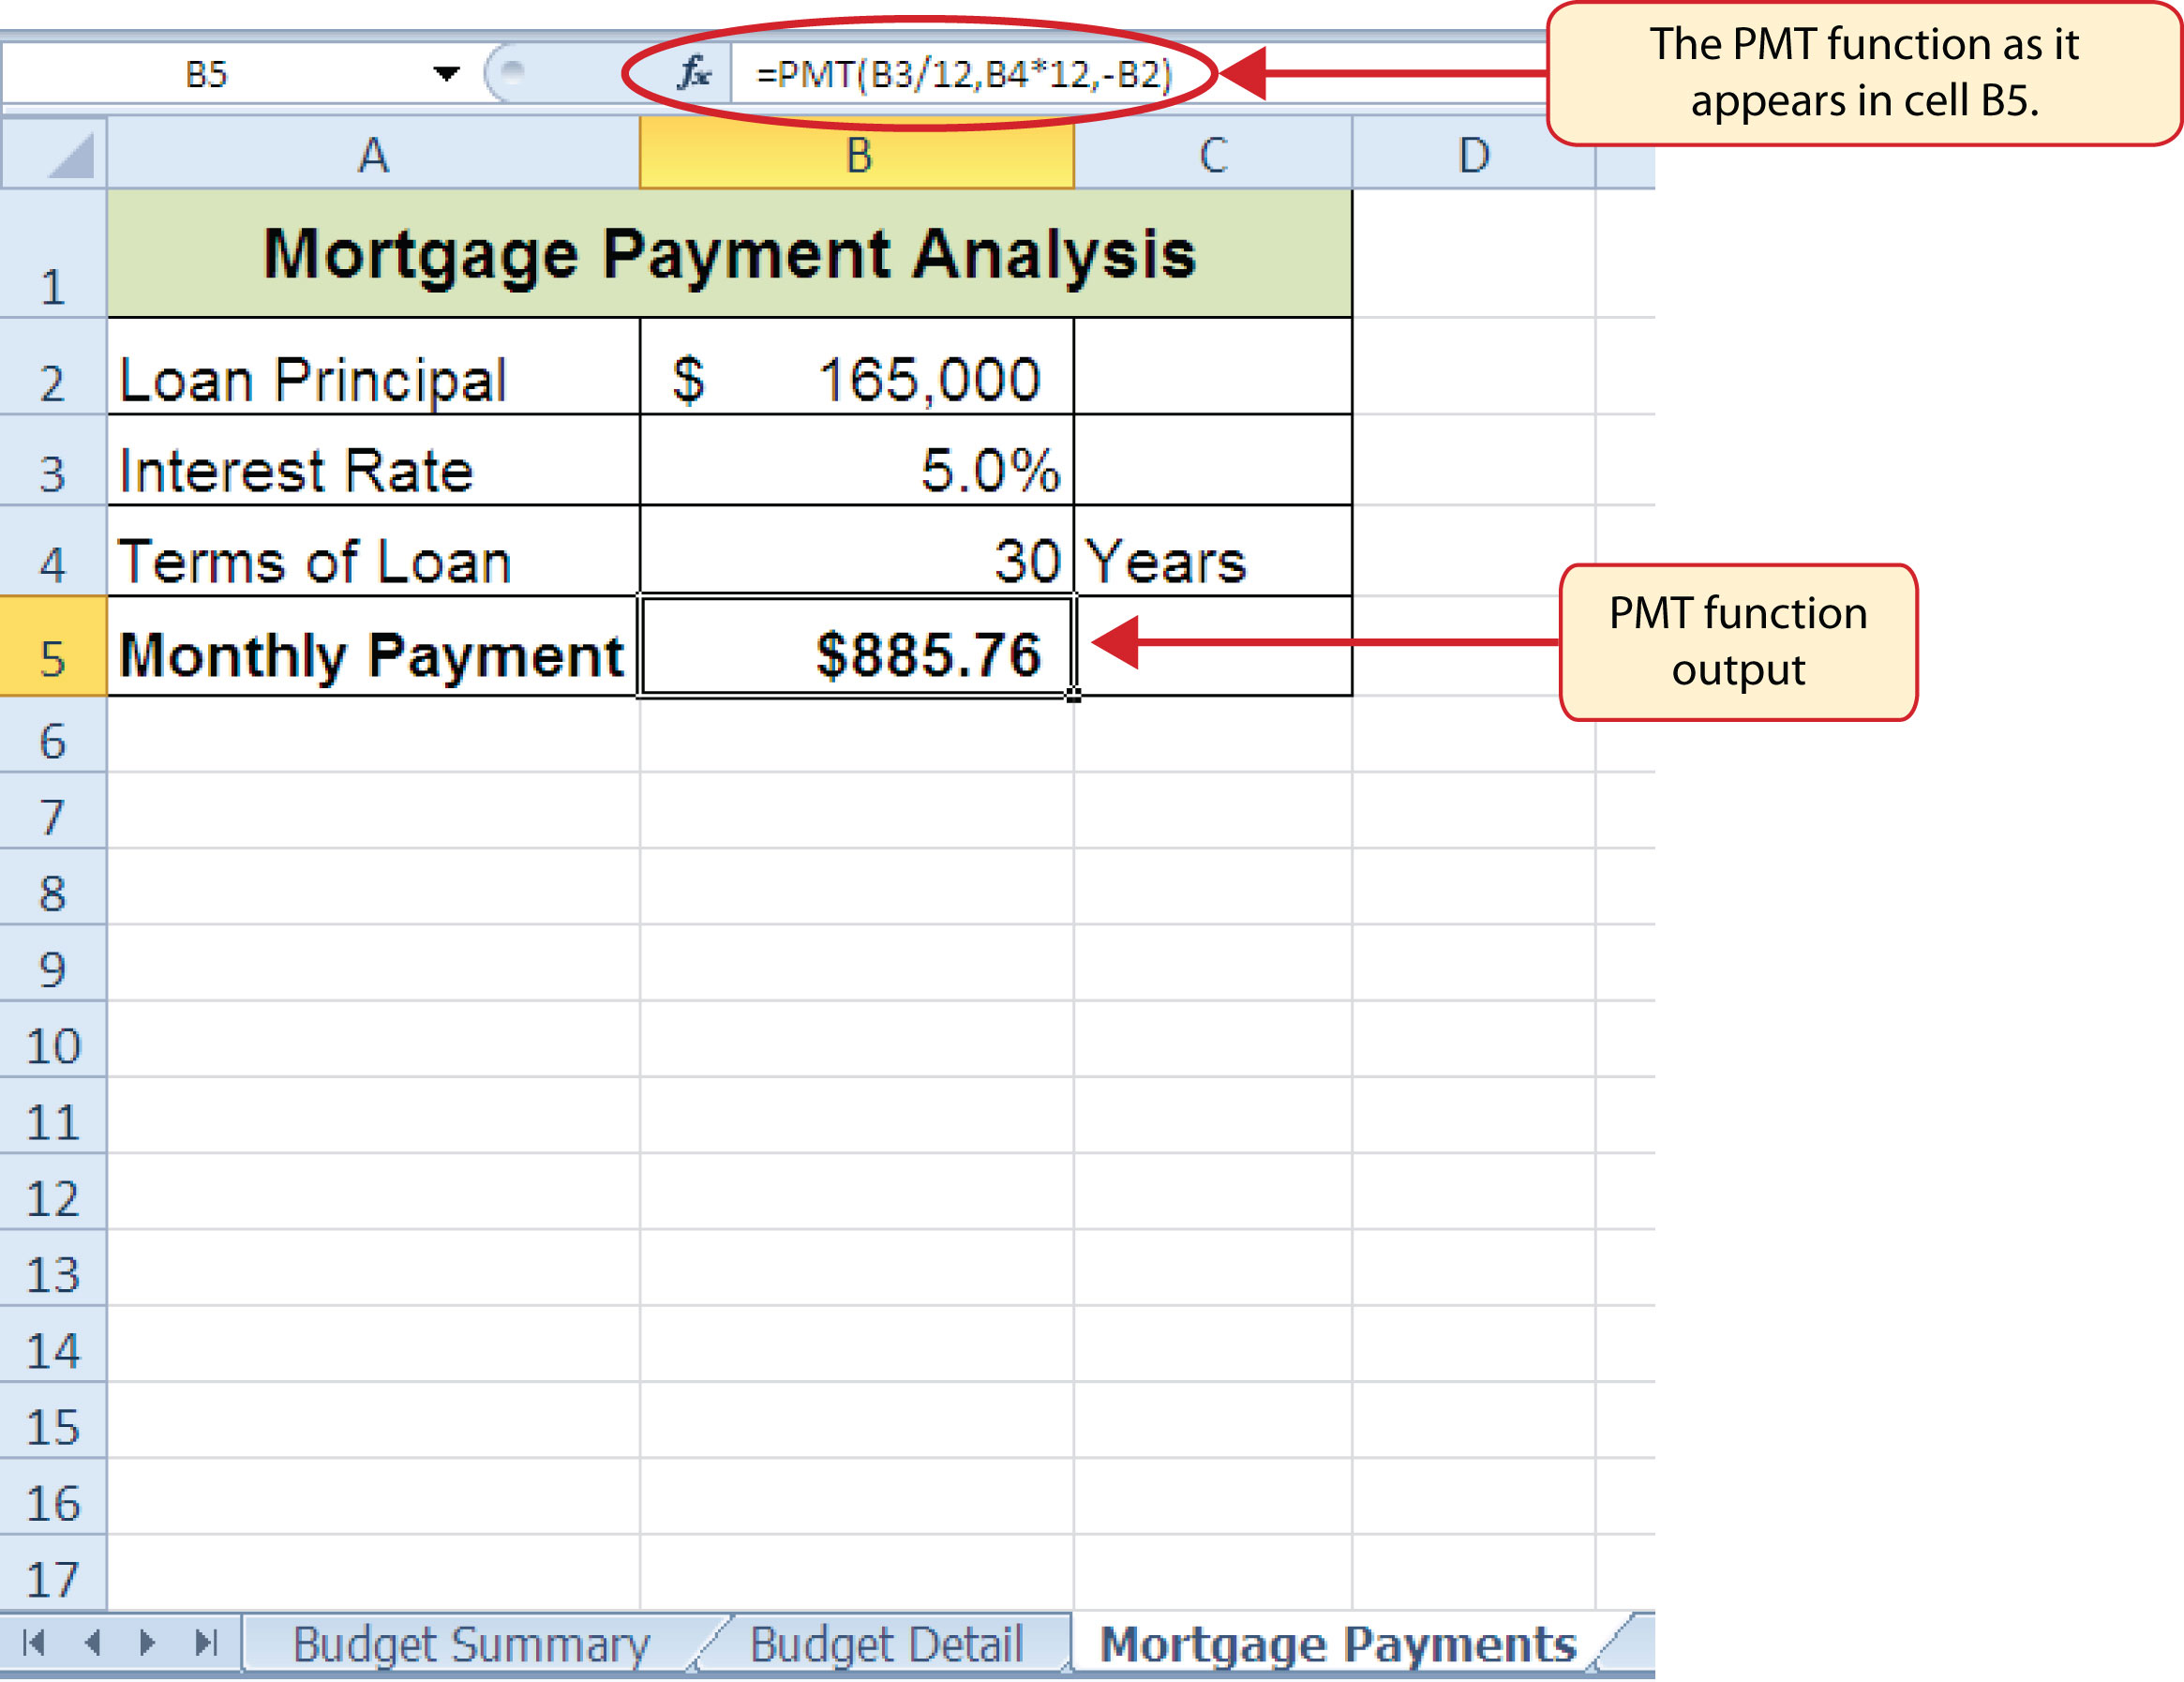Viewport: 2184px width, 1682px height.
Task: Select column A header
Action: [x=373, y=154]
